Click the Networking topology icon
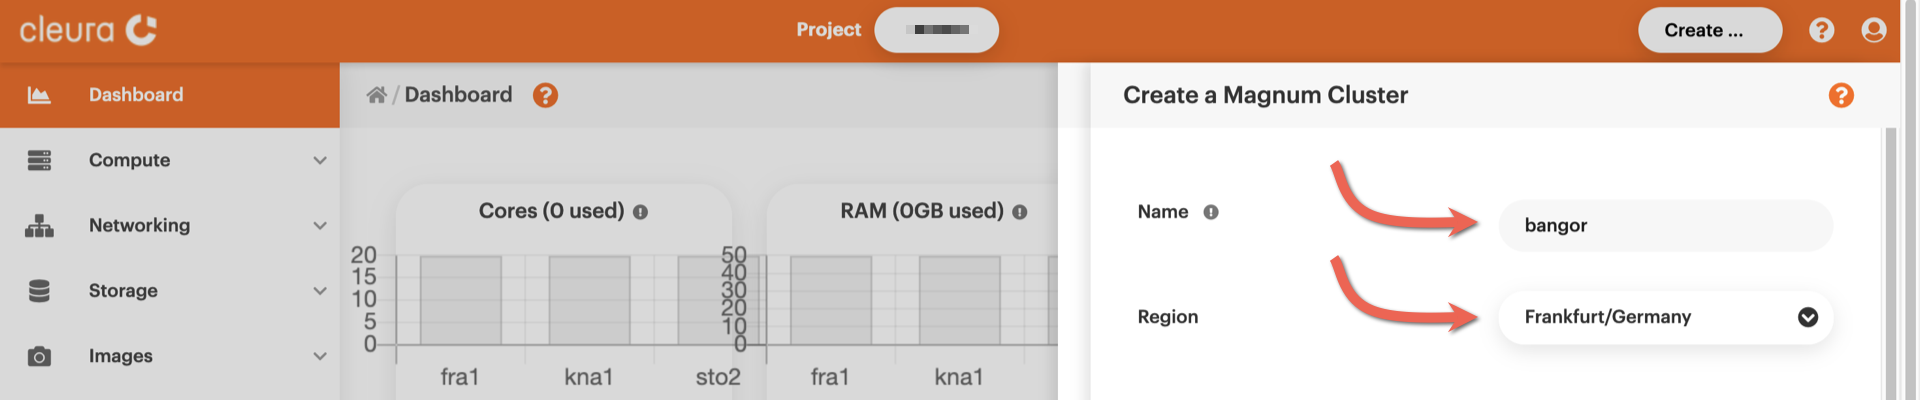 tap(39, 226)
